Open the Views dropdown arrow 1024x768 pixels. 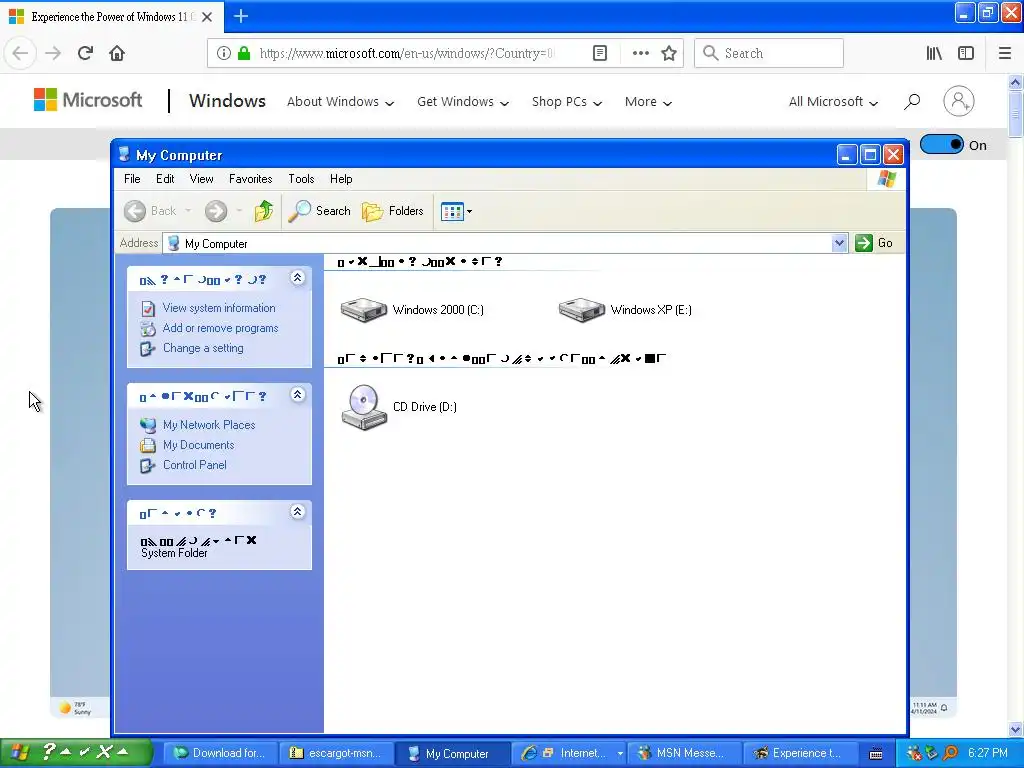point(469,211)
